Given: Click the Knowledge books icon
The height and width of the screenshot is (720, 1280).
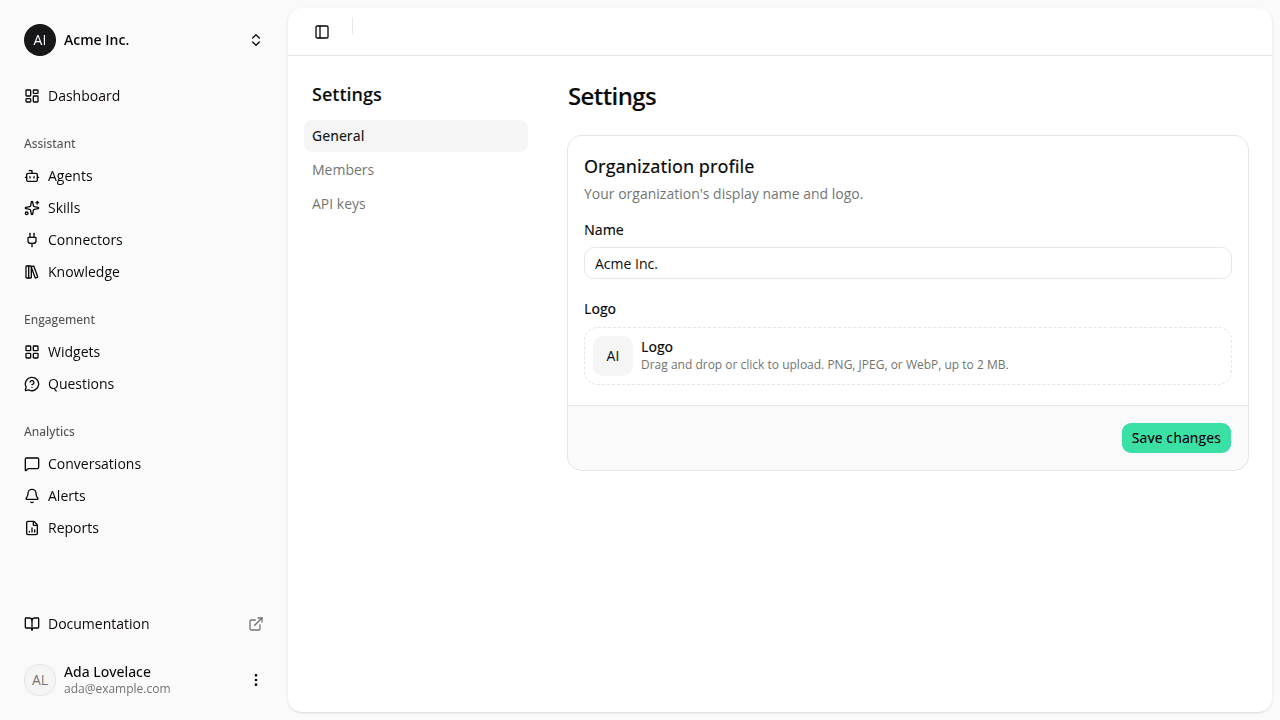Looking at the screenshot, I should click(32, 272).
